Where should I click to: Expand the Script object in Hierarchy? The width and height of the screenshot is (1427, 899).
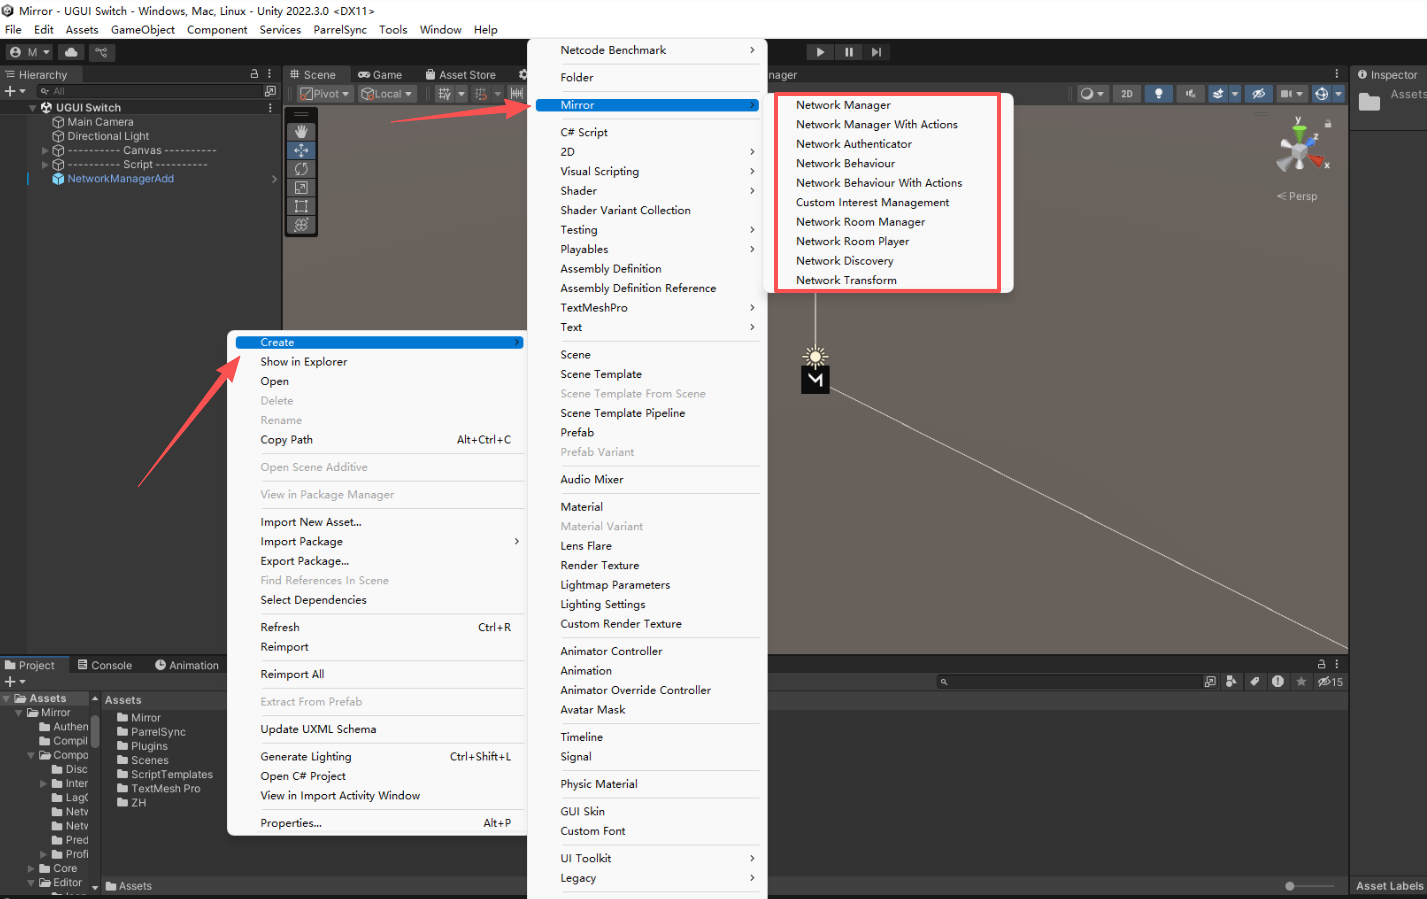coord(45,164)
